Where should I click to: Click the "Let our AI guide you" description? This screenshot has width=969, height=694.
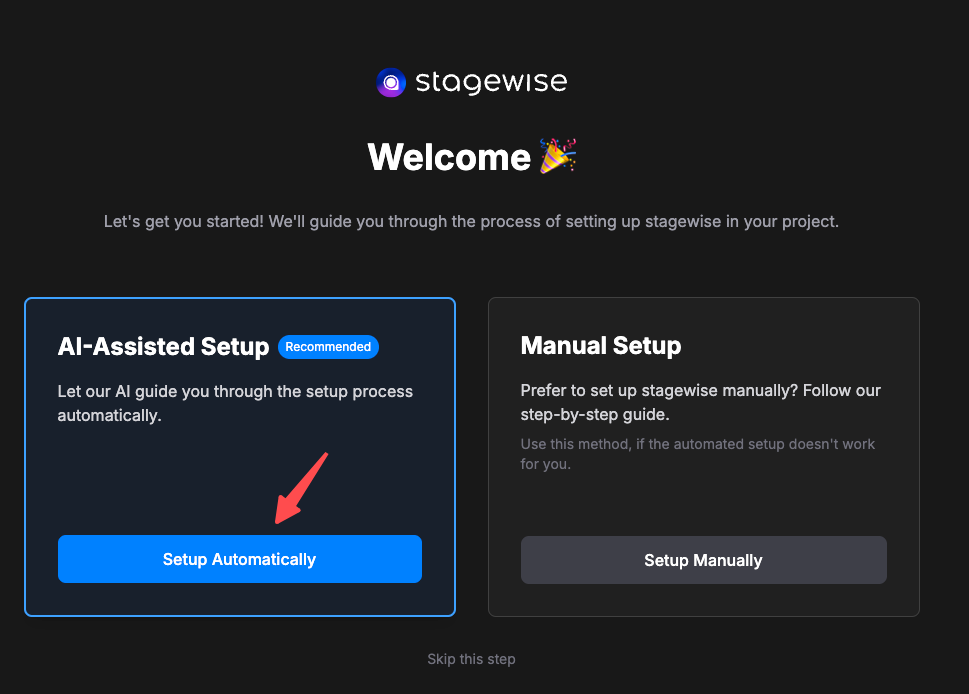click(235, 391)
